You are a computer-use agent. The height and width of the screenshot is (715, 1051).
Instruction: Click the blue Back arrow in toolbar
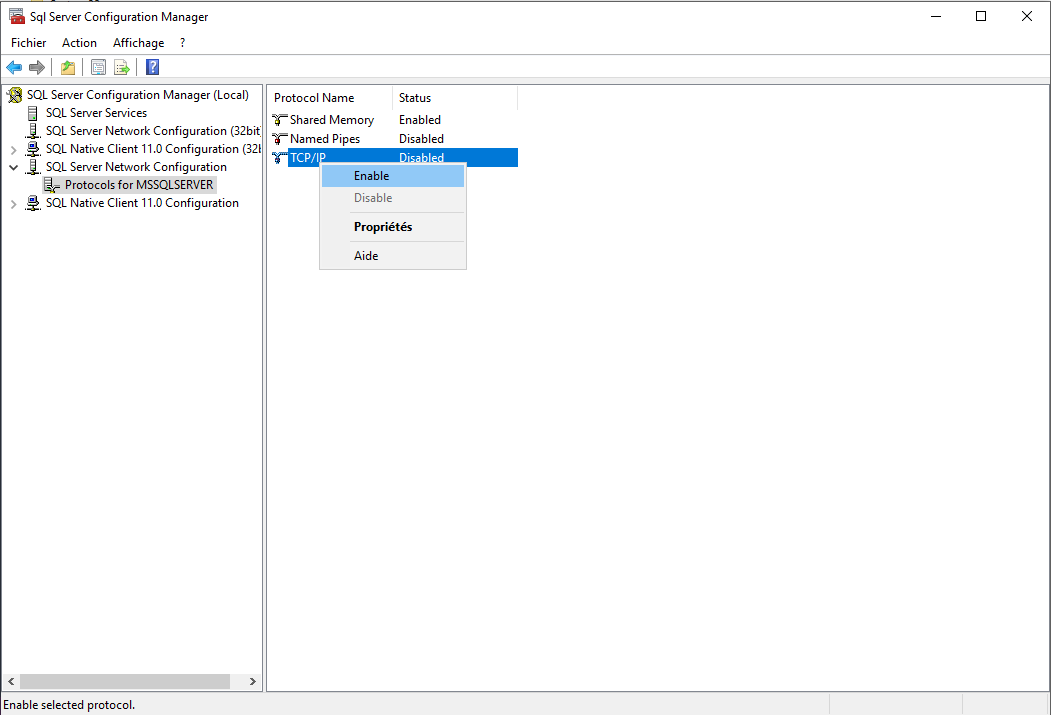click(x=14, y=67)
